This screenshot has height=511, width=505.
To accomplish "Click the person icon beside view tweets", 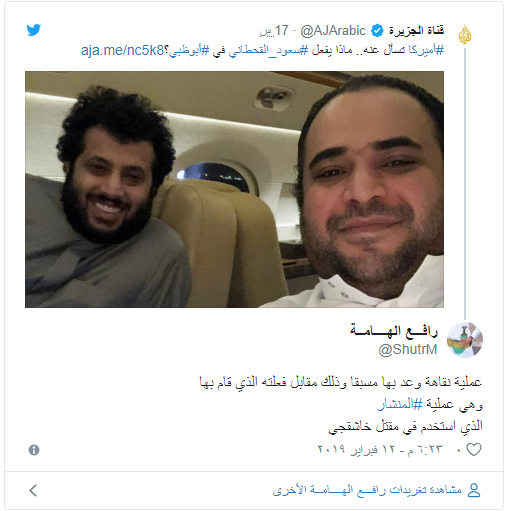I will [x=474, y=490].
